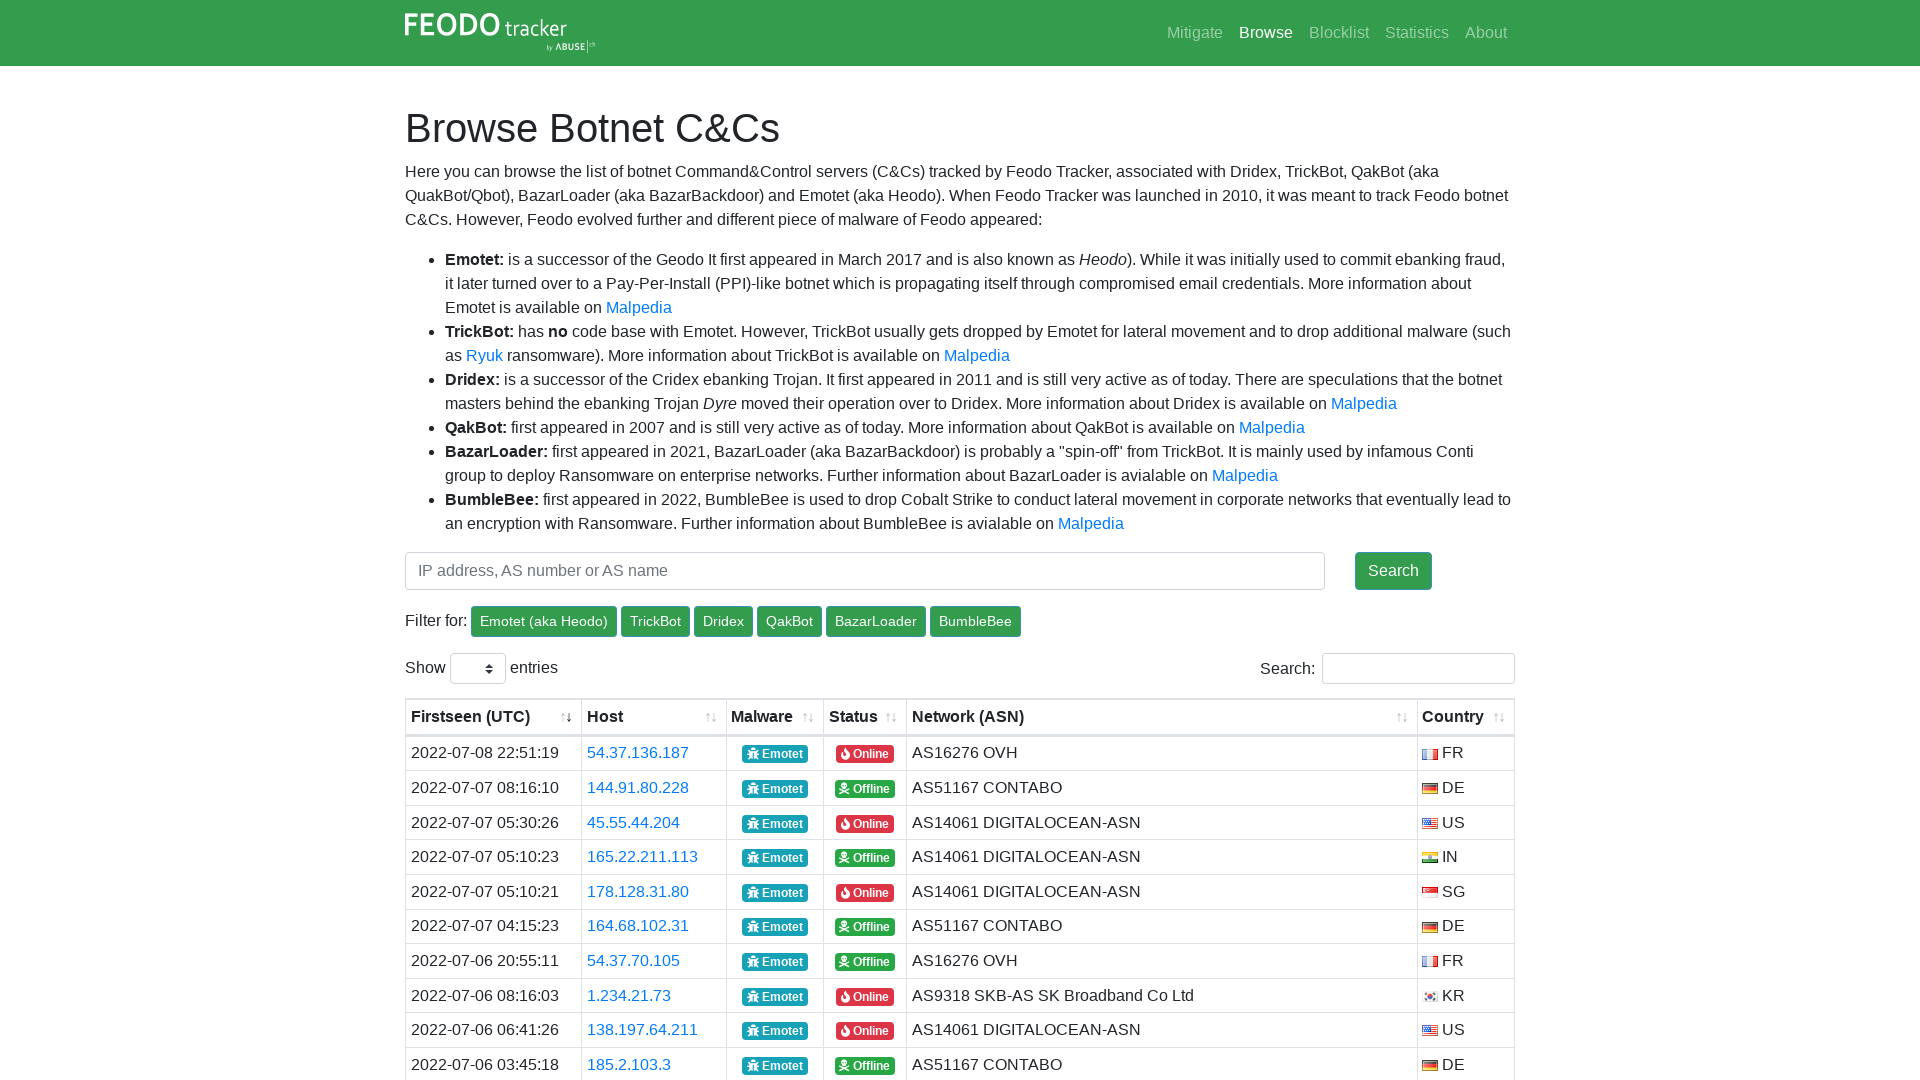Focus the table Search input box

[1418, 668]
